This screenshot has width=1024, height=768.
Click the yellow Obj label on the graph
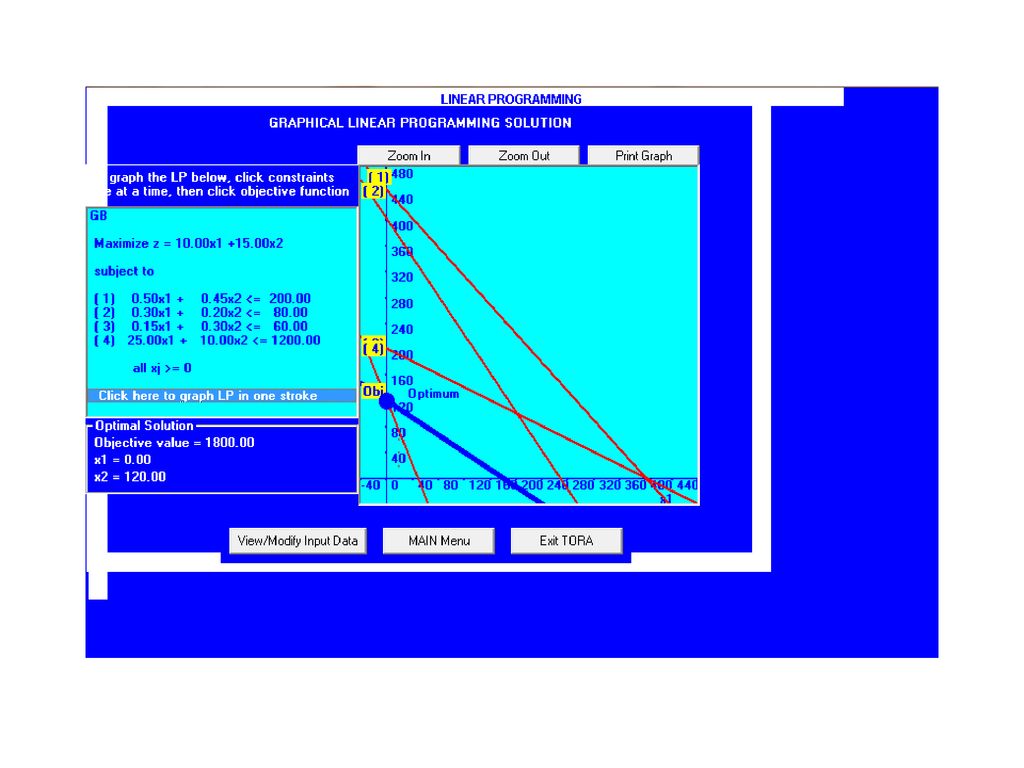(372, 391)
